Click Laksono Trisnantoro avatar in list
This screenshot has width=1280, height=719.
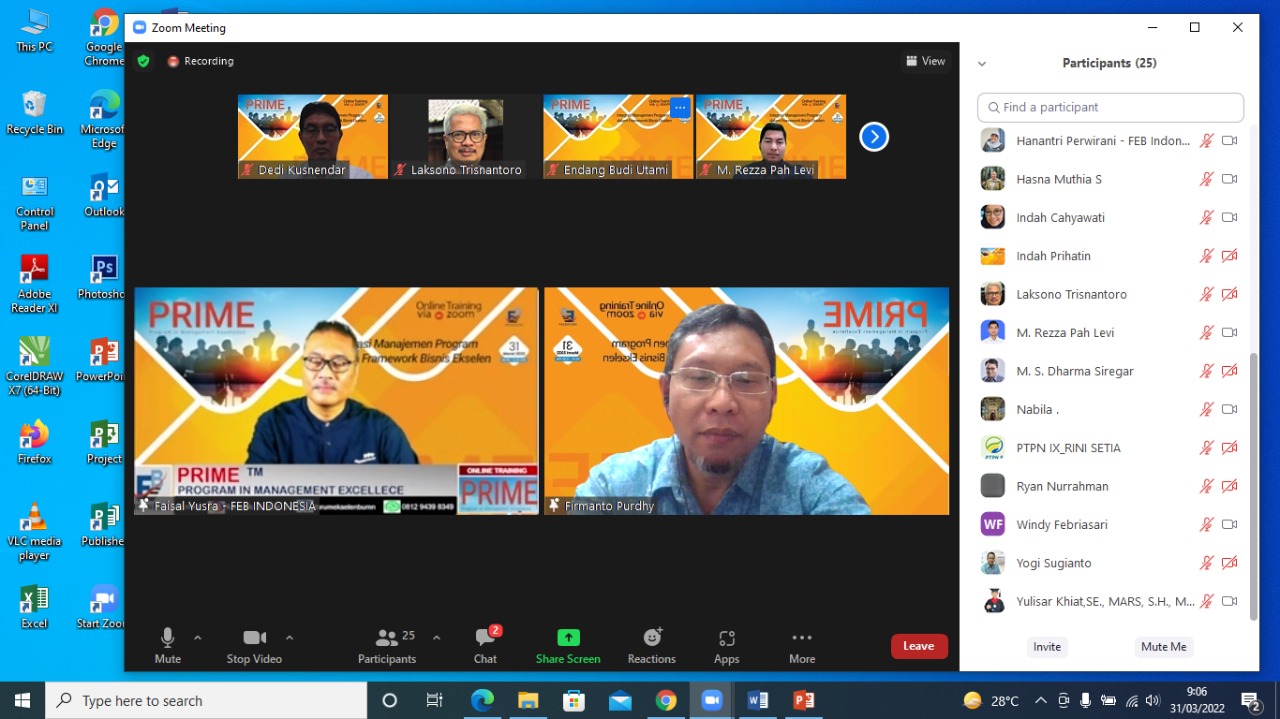click(992, 294)
